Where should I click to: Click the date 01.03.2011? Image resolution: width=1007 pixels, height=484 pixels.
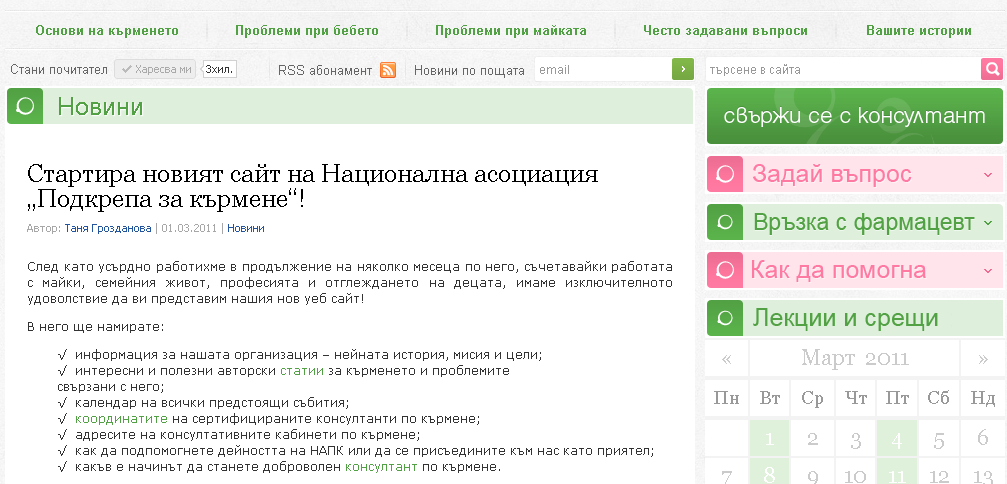(x=190, y=229)
